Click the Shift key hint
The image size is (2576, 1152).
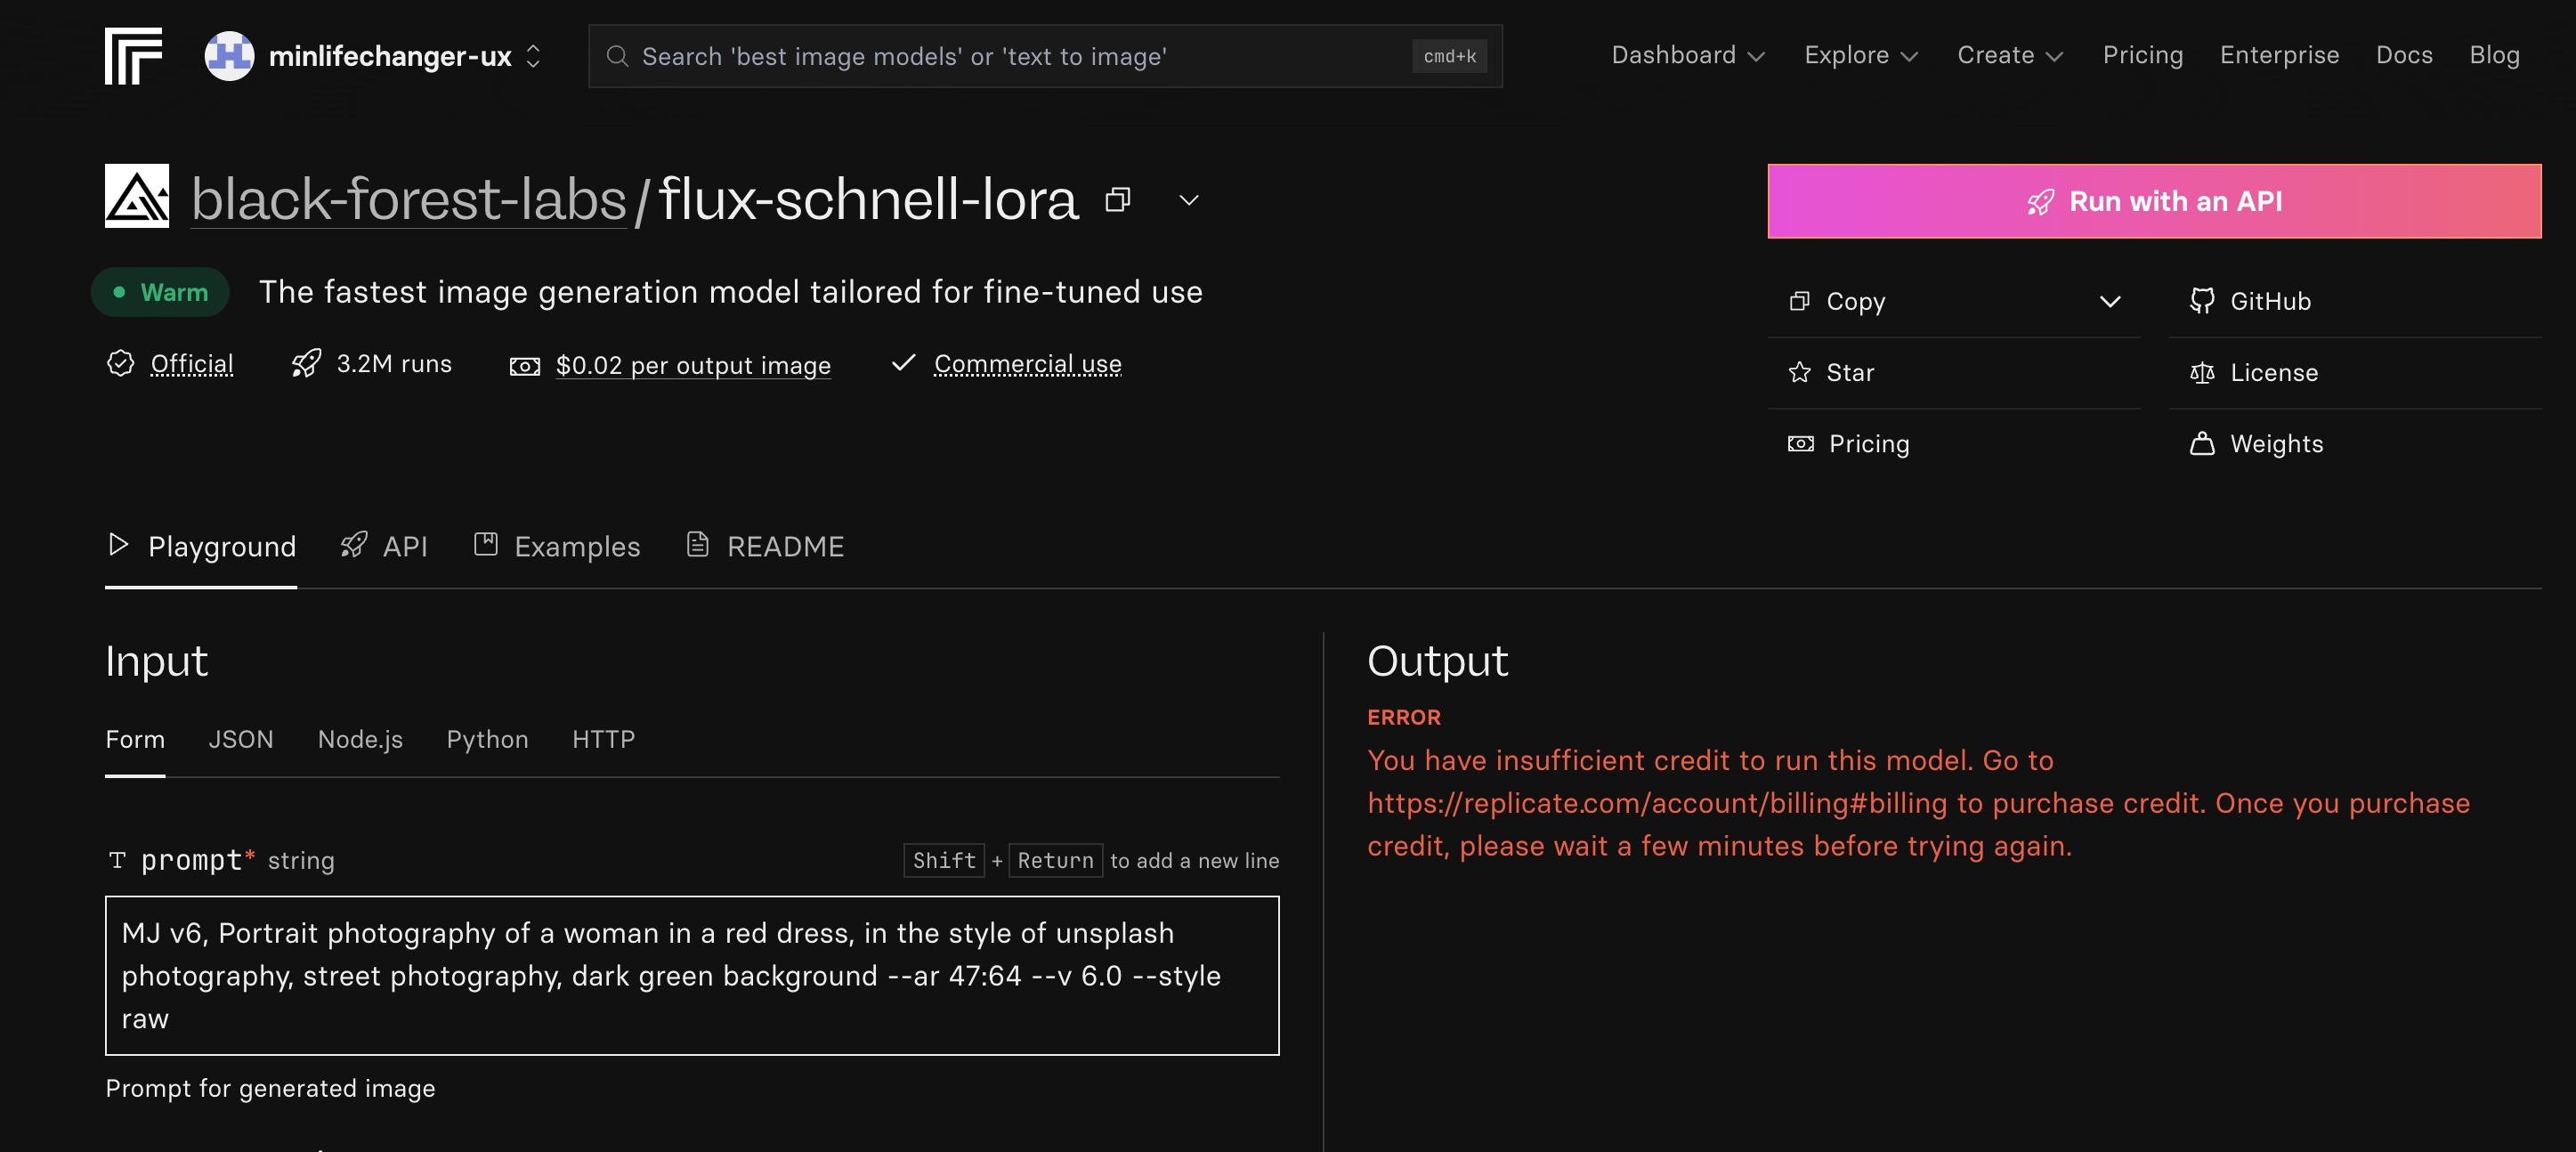pos(944,860)
